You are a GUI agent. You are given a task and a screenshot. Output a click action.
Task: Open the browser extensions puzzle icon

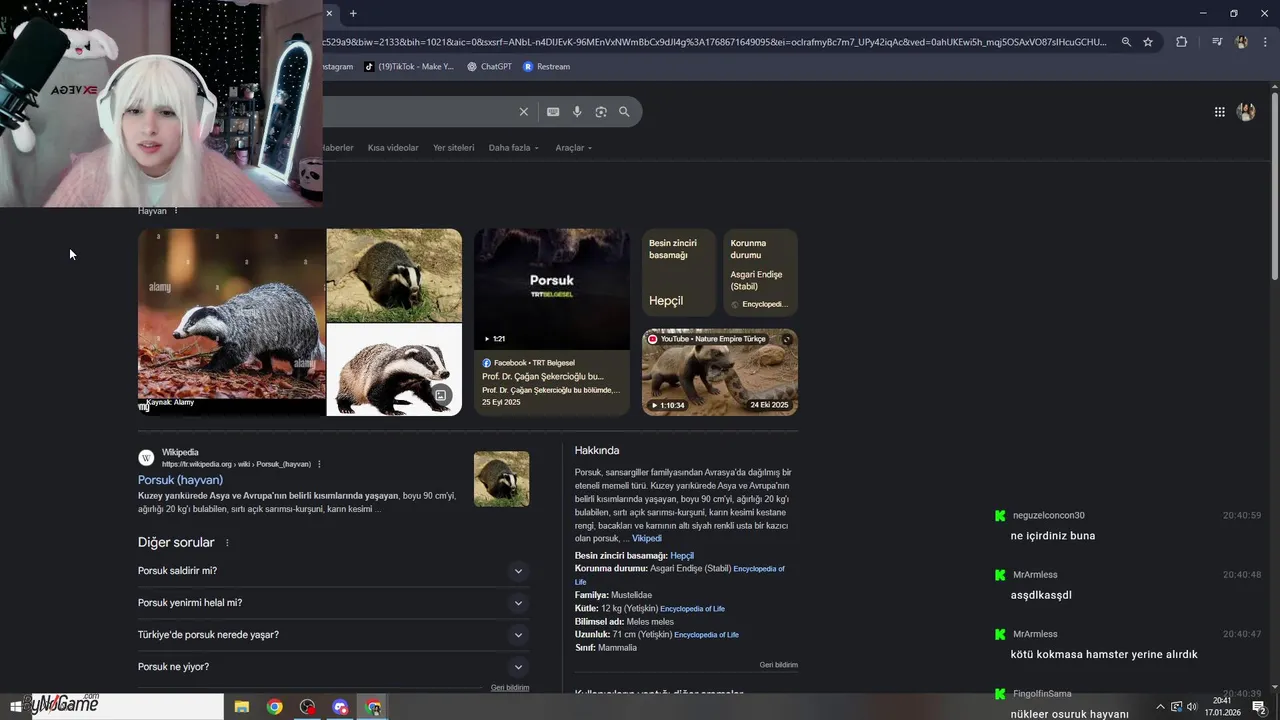[x=1181, y=42]
